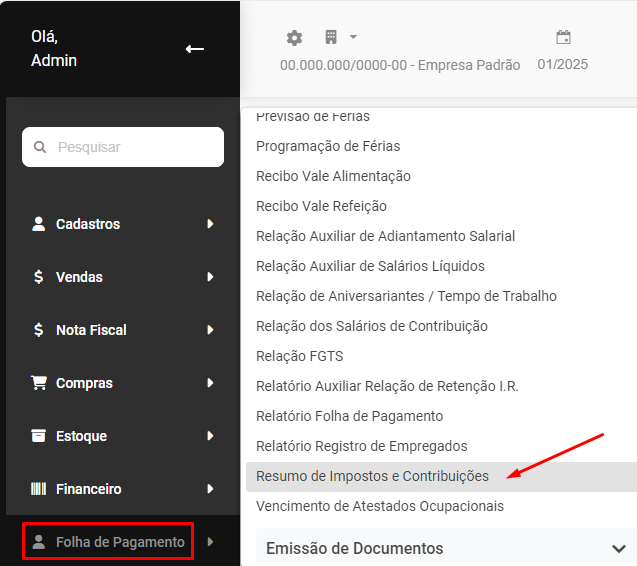
Task: Select Resumo de Impostos e Contribuições
Action: pos(441,476)
